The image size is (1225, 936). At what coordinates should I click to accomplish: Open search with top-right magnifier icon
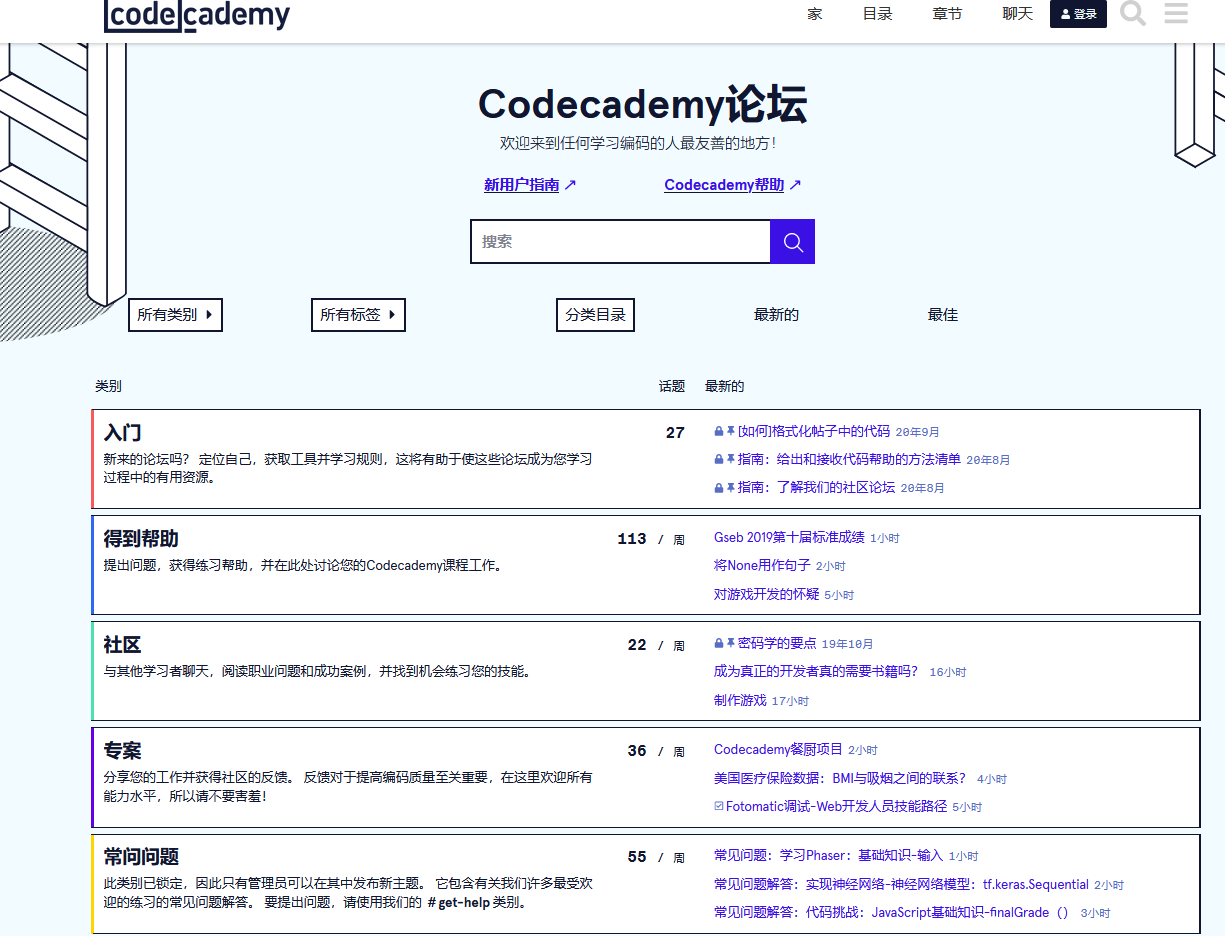[x=1132, y=14]
